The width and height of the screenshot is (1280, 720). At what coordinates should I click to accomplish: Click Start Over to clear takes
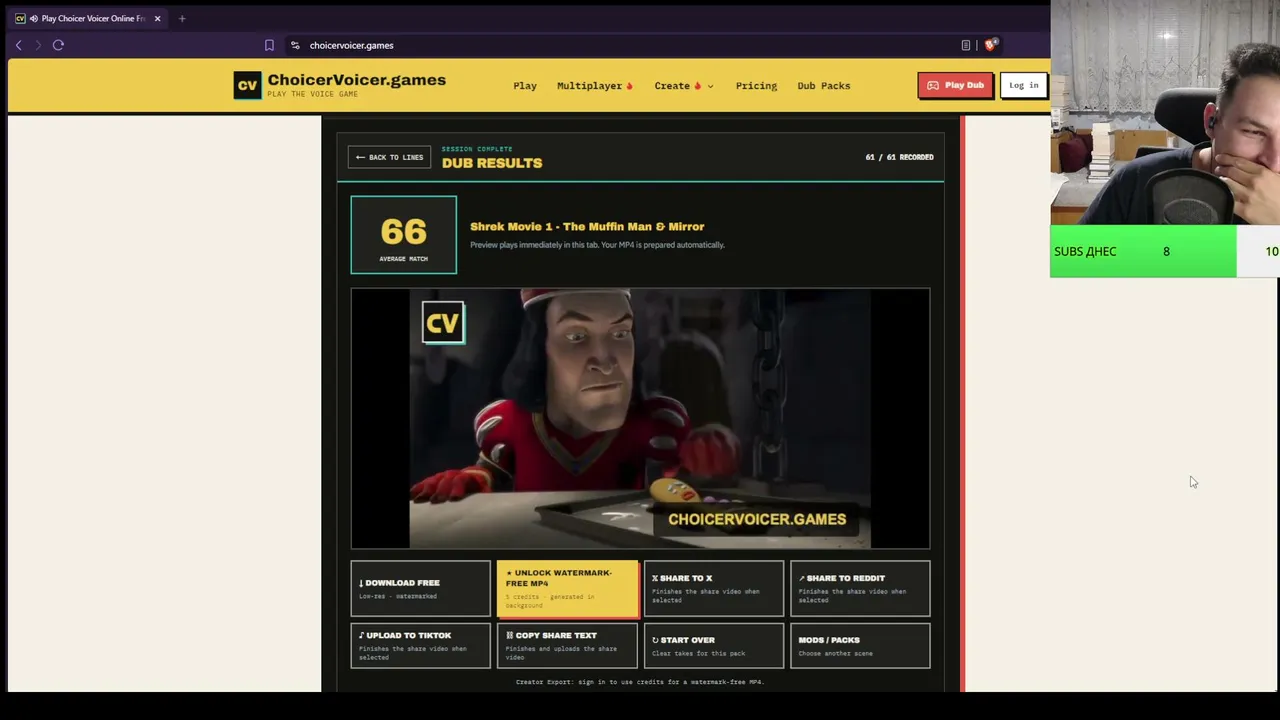click(x=714, y=645)
